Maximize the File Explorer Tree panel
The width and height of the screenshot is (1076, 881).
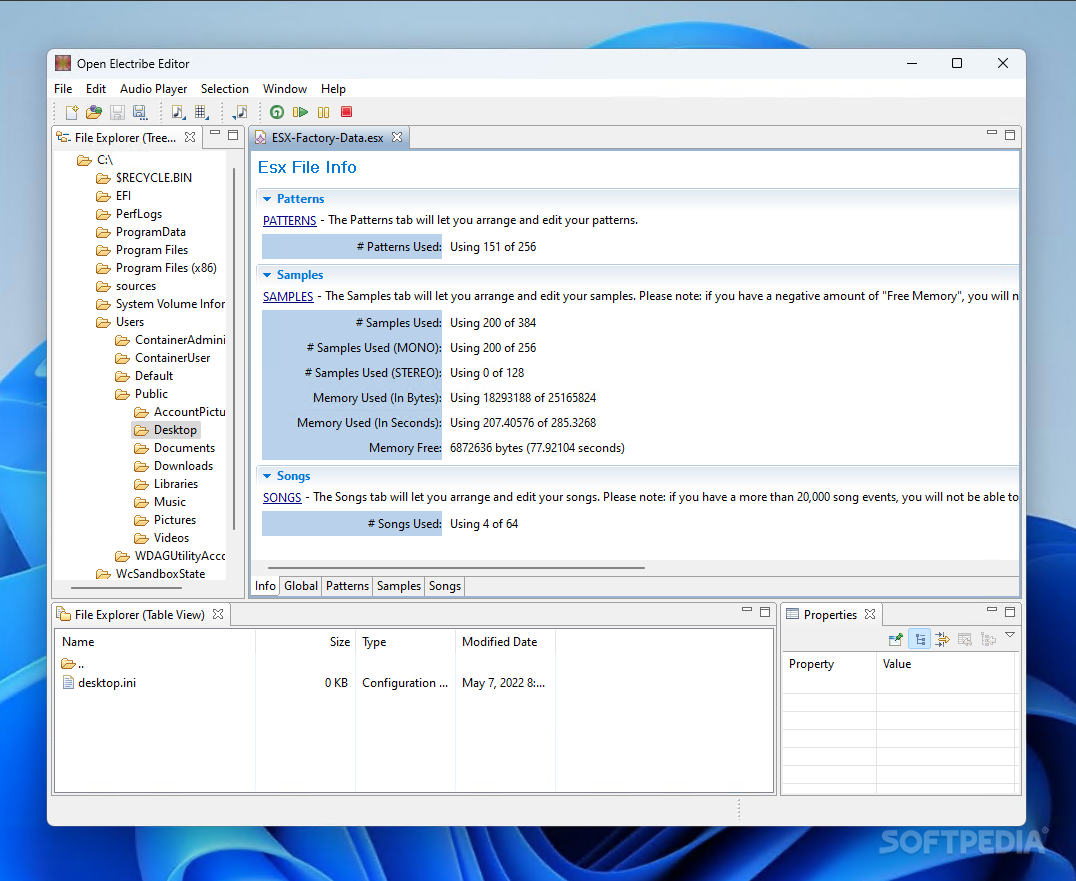pos(233,135)
